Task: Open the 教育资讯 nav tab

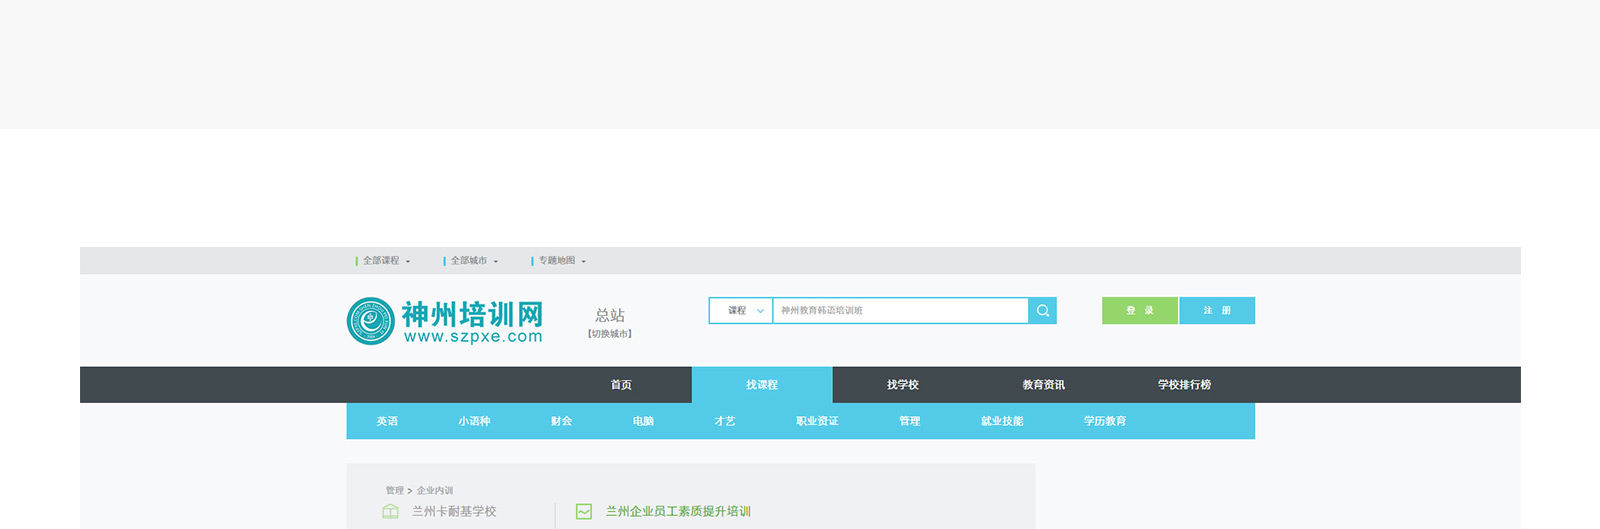Action: point(1043,385)
